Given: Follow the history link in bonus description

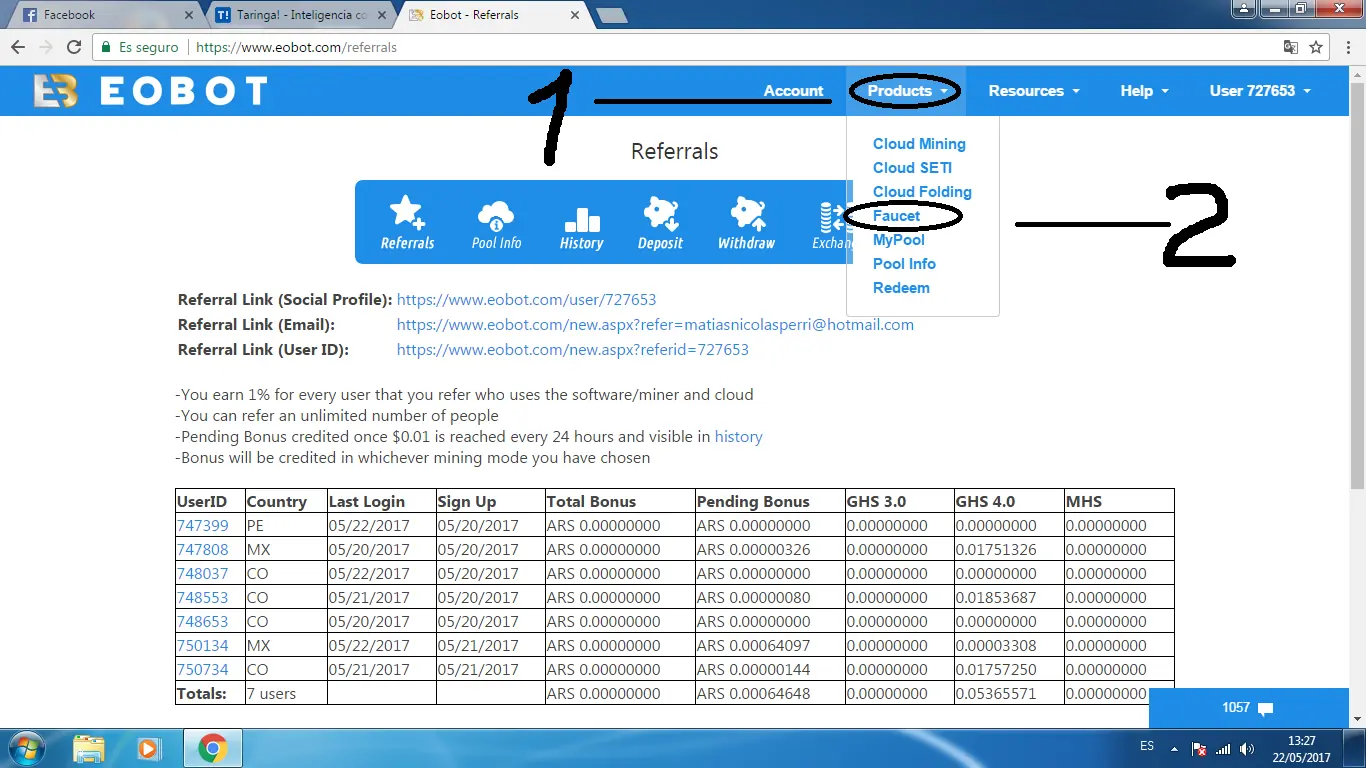Looking at the screenshot, I should click(738, 437).
